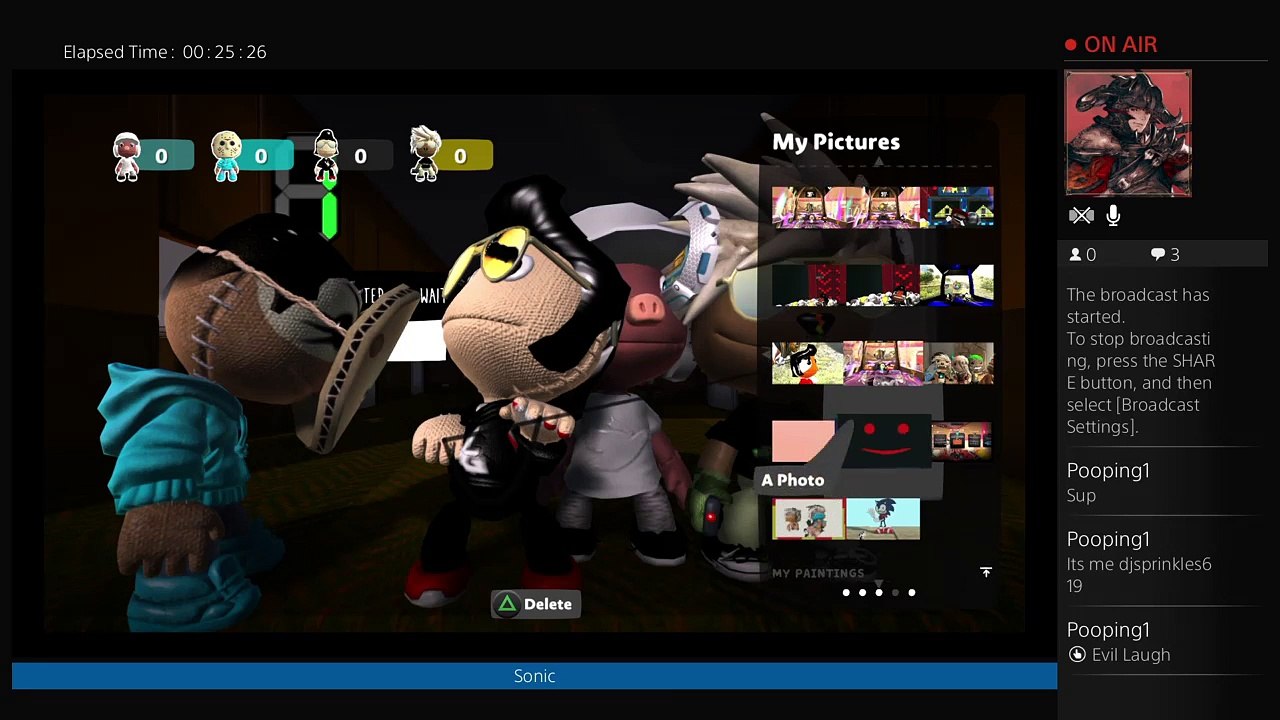Select the white-haired player avatar

(x=425, y=154)
